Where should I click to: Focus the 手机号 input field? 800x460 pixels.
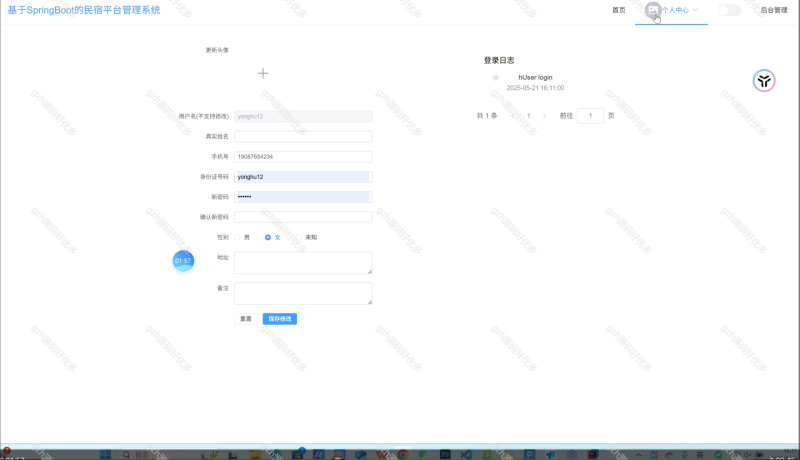pos(303,157)
